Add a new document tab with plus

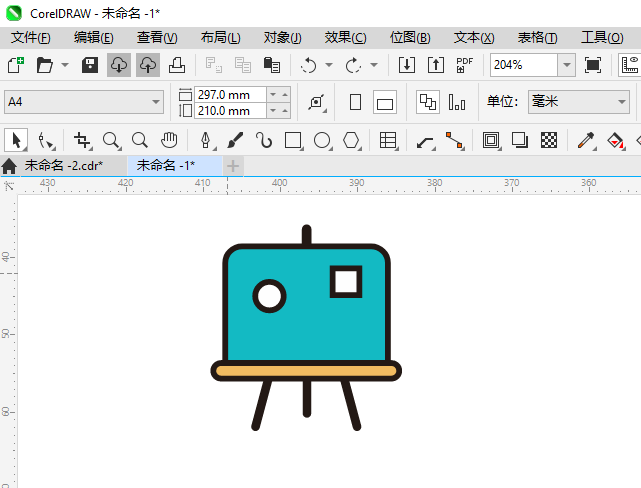coord(233,166)
